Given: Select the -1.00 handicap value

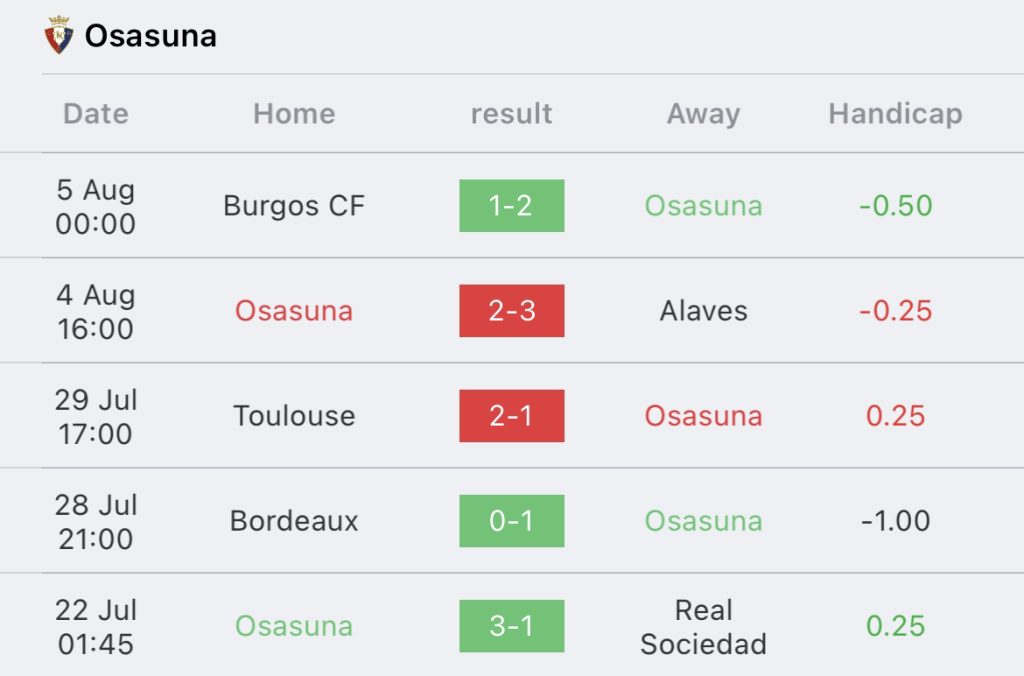Looking at the screenshot, I should click(x=895, y=521).
